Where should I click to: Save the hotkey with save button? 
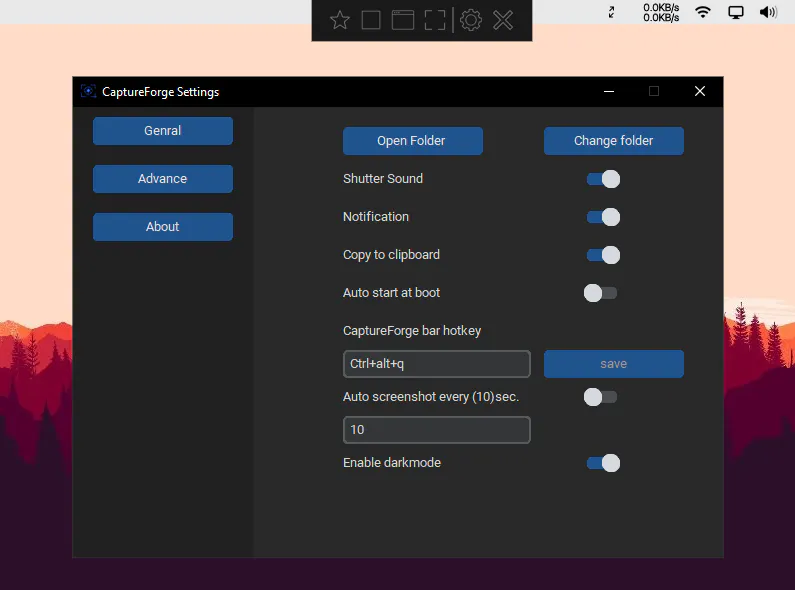point(613,364)
